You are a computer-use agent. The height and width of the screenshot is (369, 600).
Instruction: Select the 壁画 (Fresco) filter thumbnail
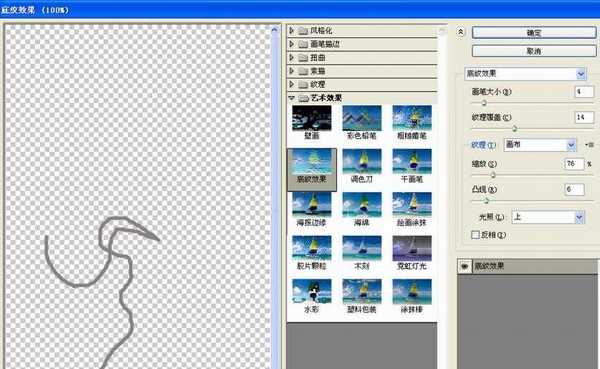311,118
